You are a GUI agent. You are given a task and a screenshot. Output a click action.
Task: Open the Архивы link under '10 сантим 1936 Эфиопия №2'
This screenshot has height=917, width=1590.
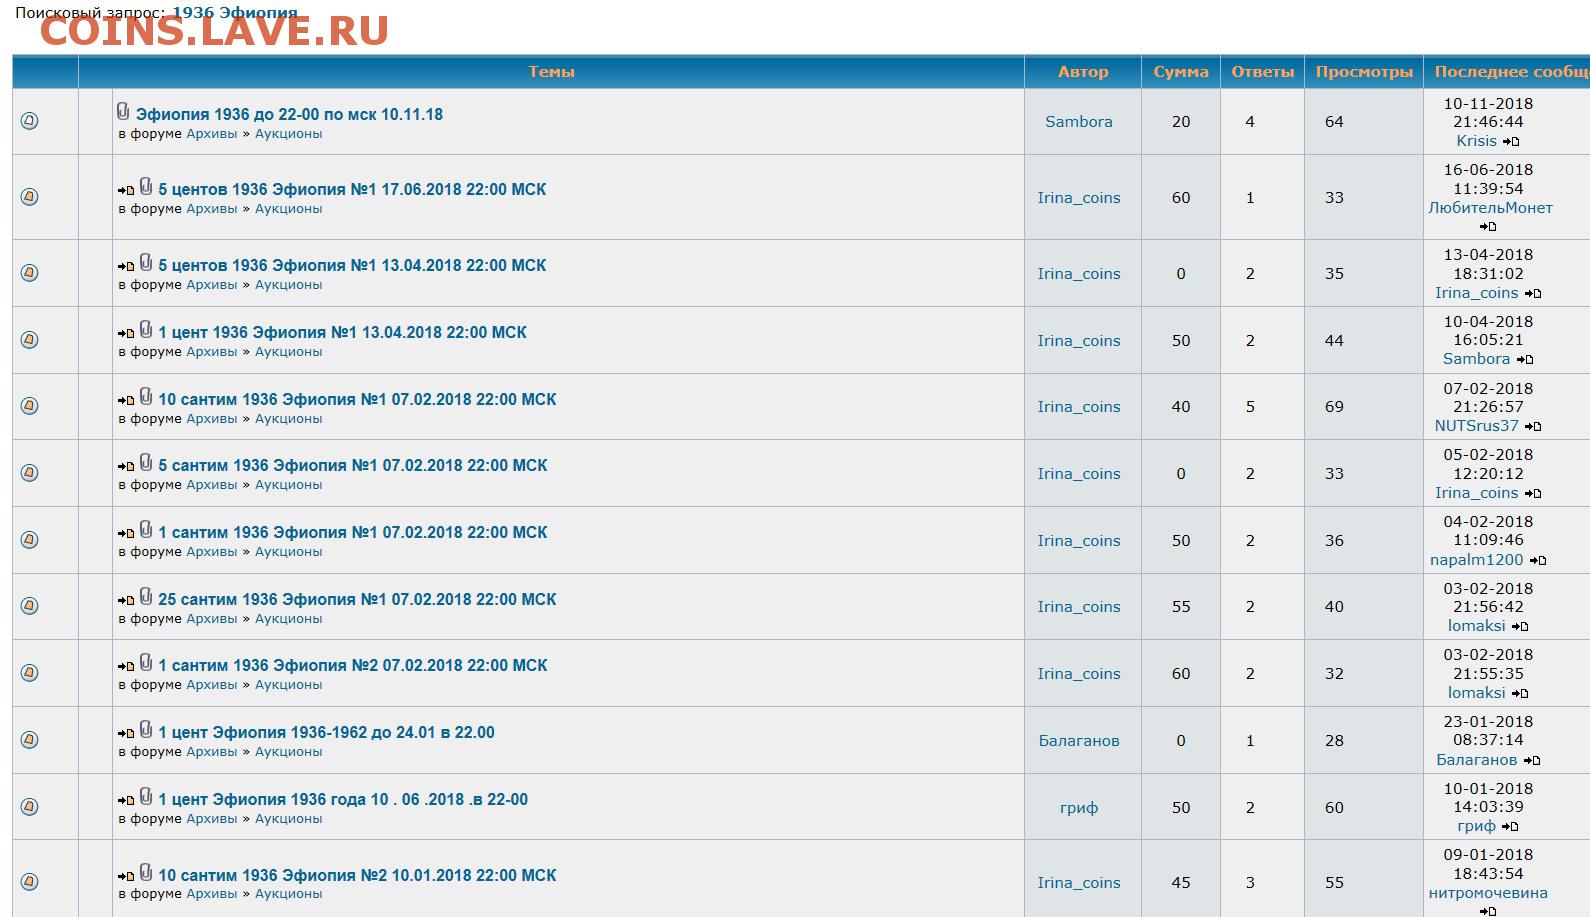click(212, 895)
